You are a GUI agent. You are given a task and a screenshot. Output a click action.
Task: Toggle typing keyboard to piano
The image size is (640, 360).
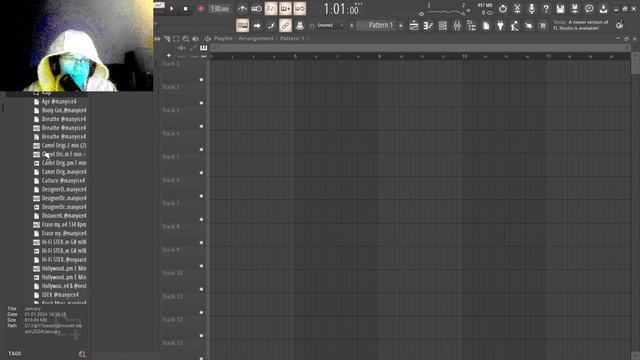click(x=242, y=26)
